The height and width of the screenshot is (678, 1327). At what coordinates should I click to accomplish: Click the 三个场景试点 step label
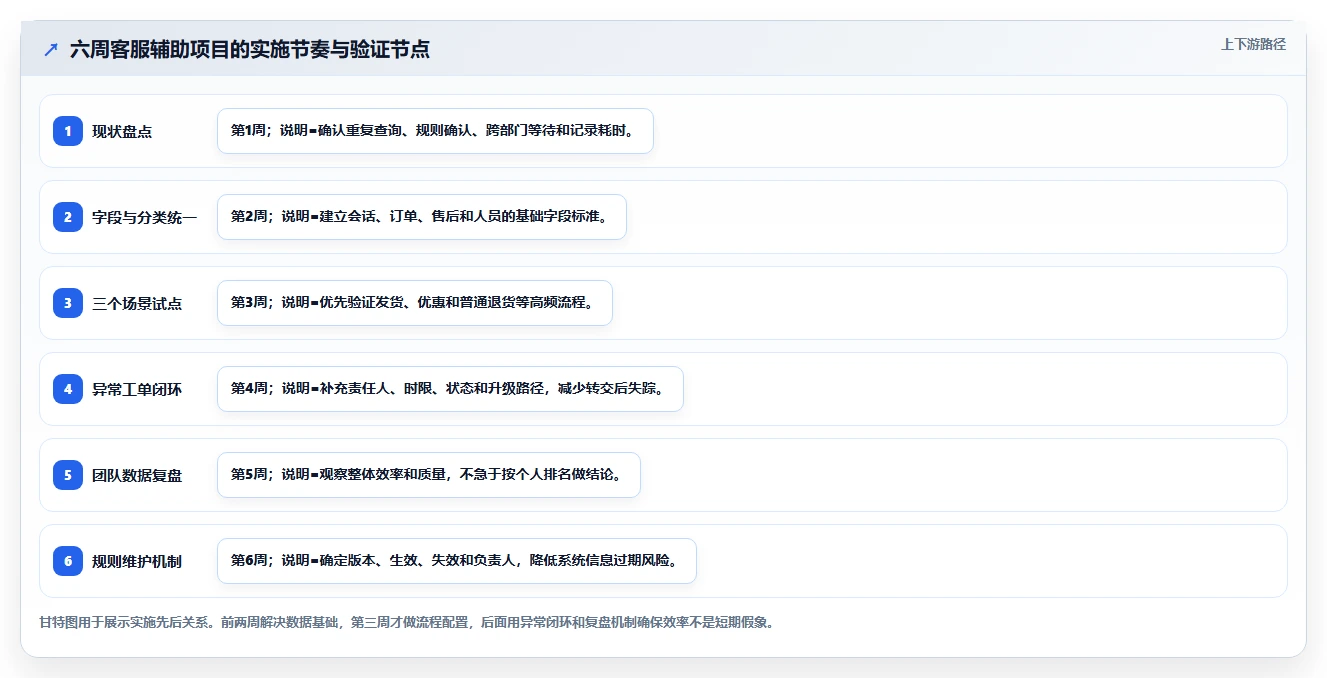137,303
